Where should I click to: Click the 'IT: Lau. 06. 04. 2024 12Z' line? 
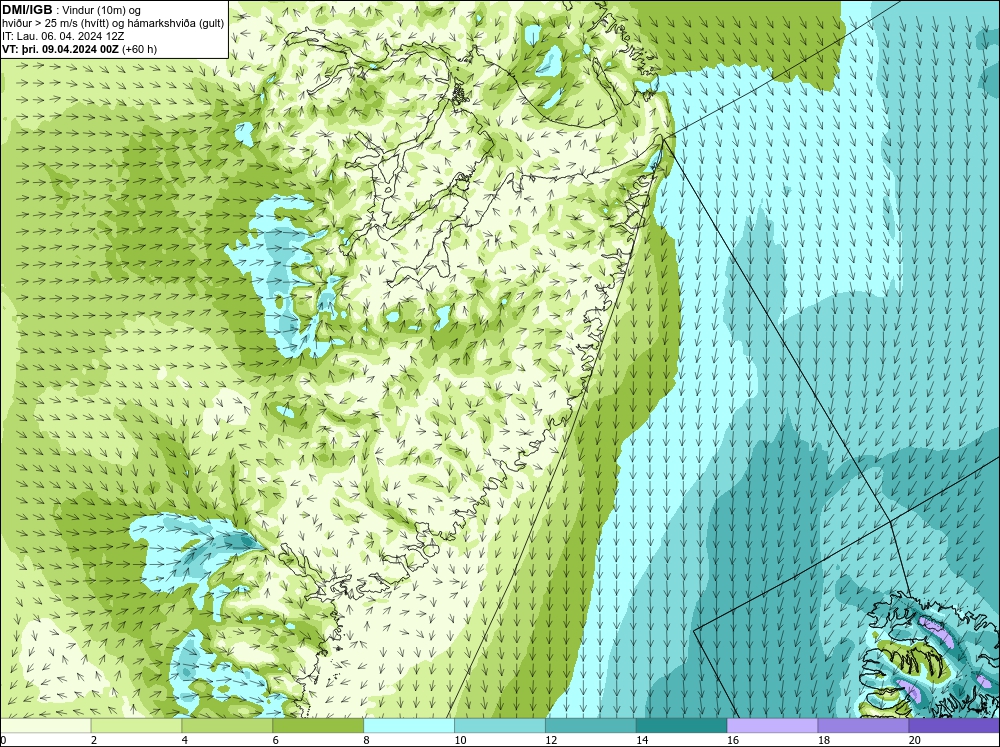point(63,36)
